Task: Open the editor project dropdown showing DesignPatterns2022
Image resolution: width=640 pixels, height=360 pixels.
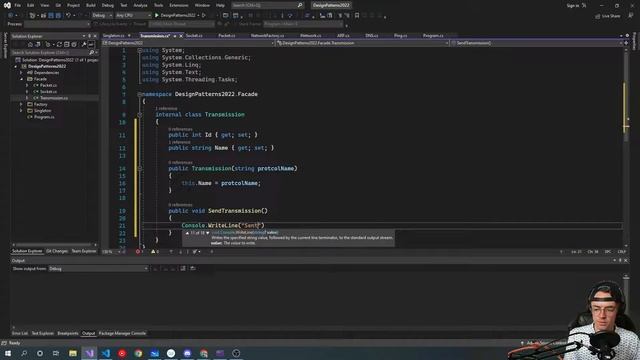Action: 188,43
